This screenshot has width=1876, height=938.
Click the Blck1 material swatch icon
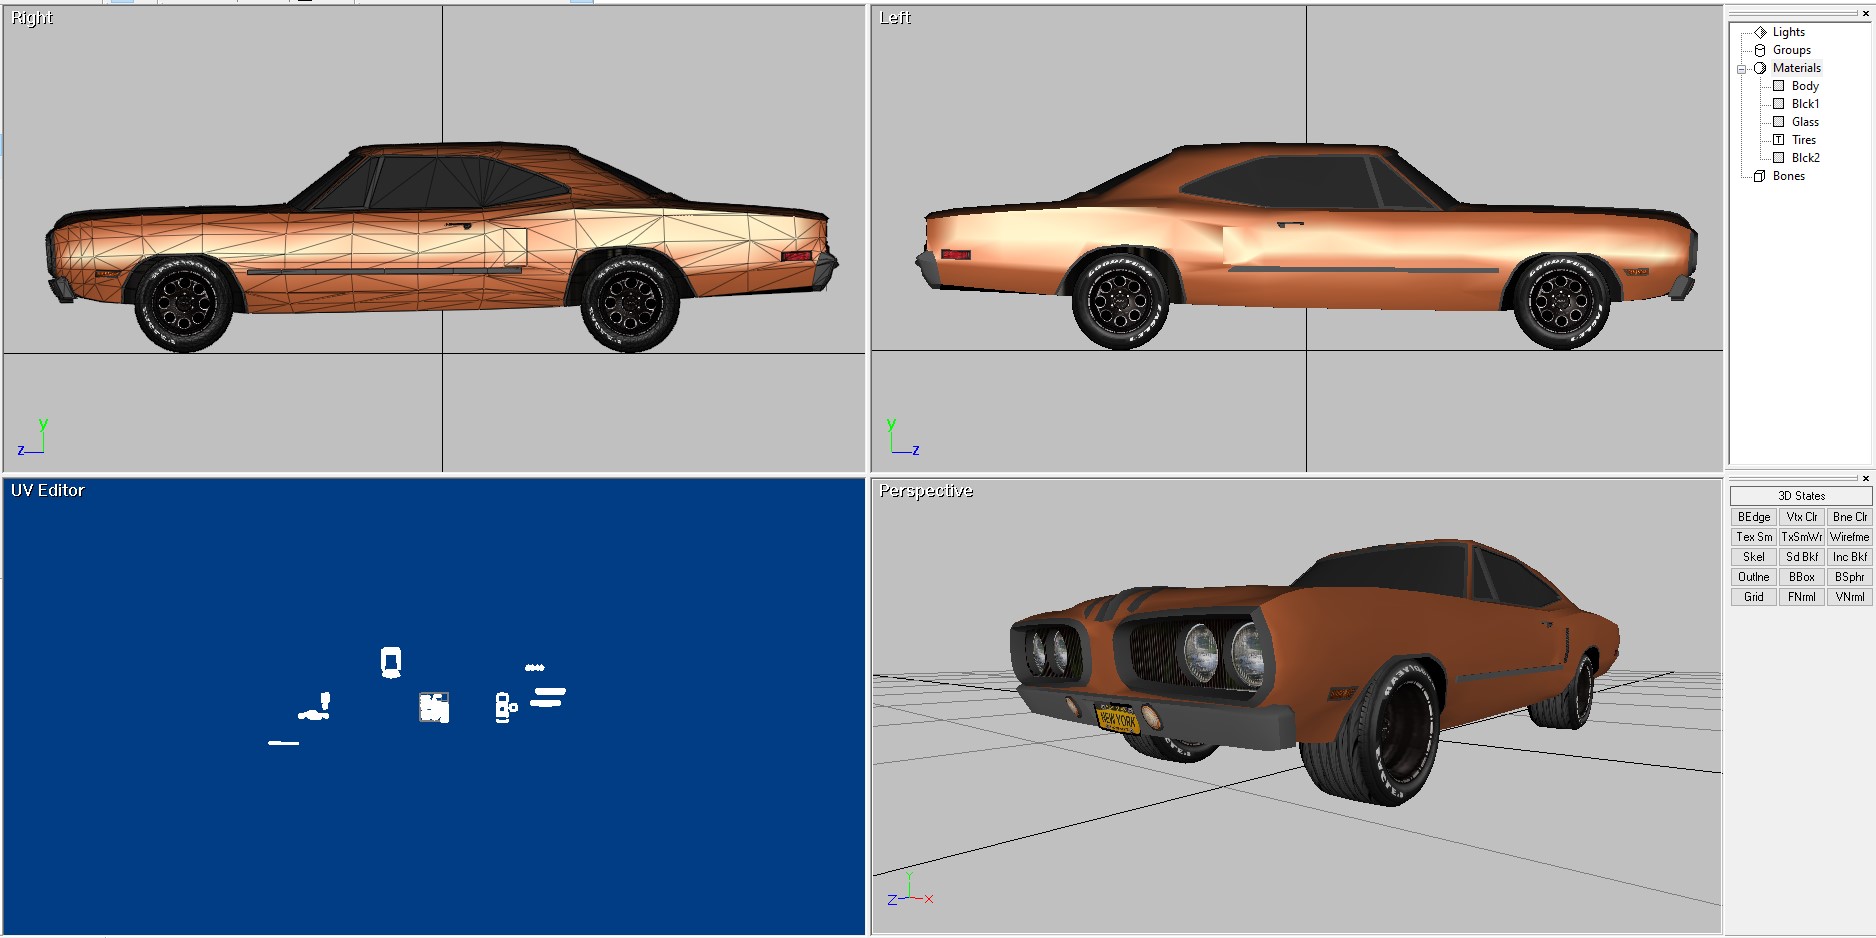[x=1778, y=104]
